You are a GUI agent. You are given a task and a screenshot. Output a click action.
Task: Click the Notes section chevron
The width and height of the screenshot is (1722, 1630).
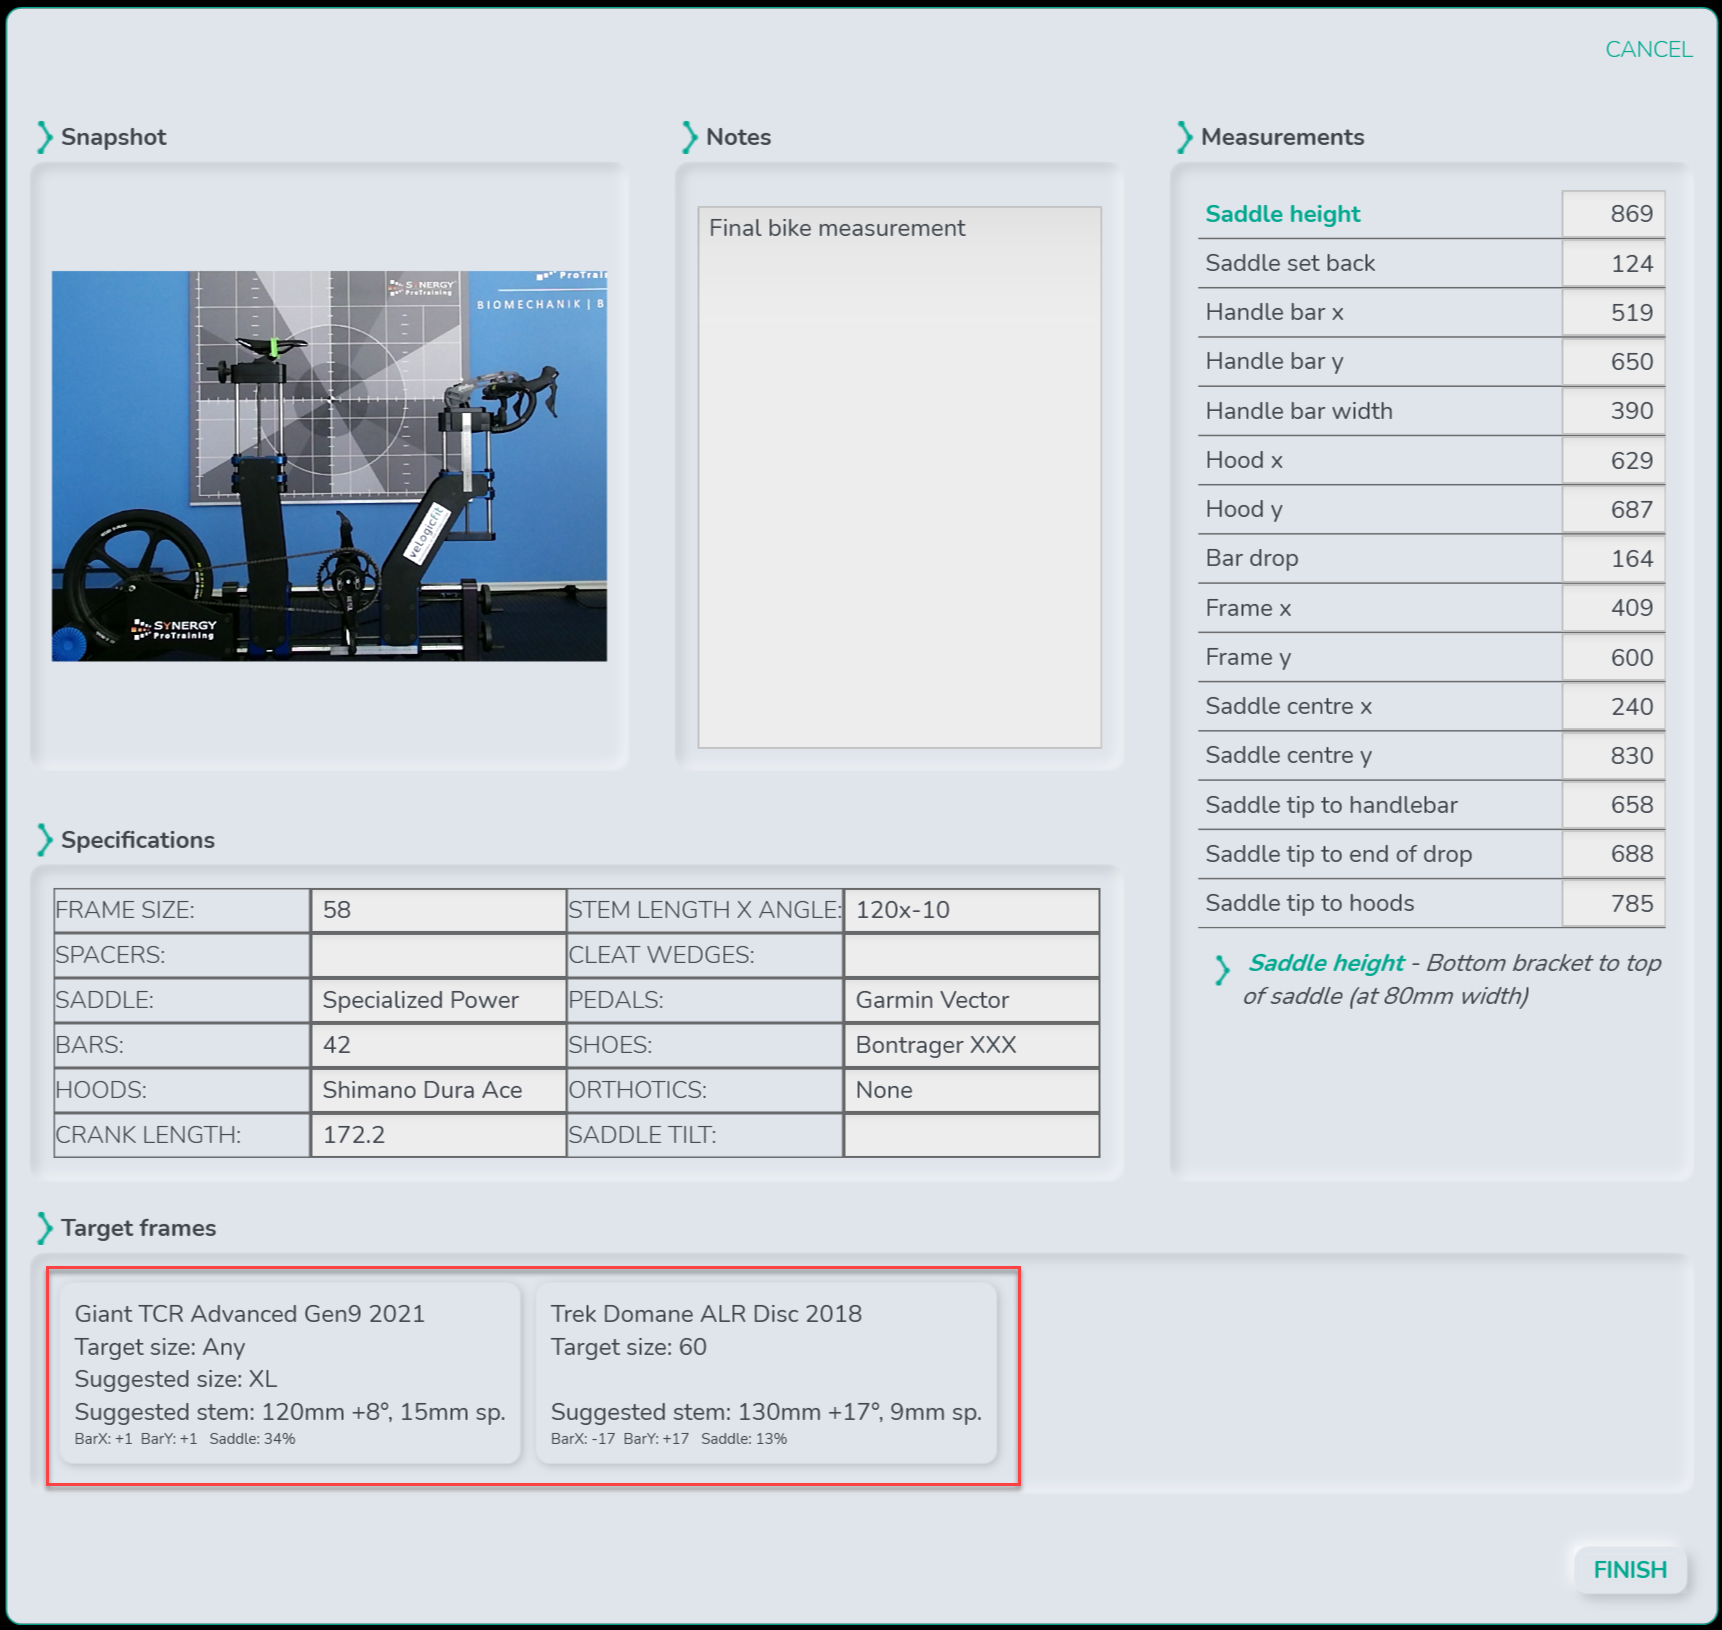pos(689,137)
